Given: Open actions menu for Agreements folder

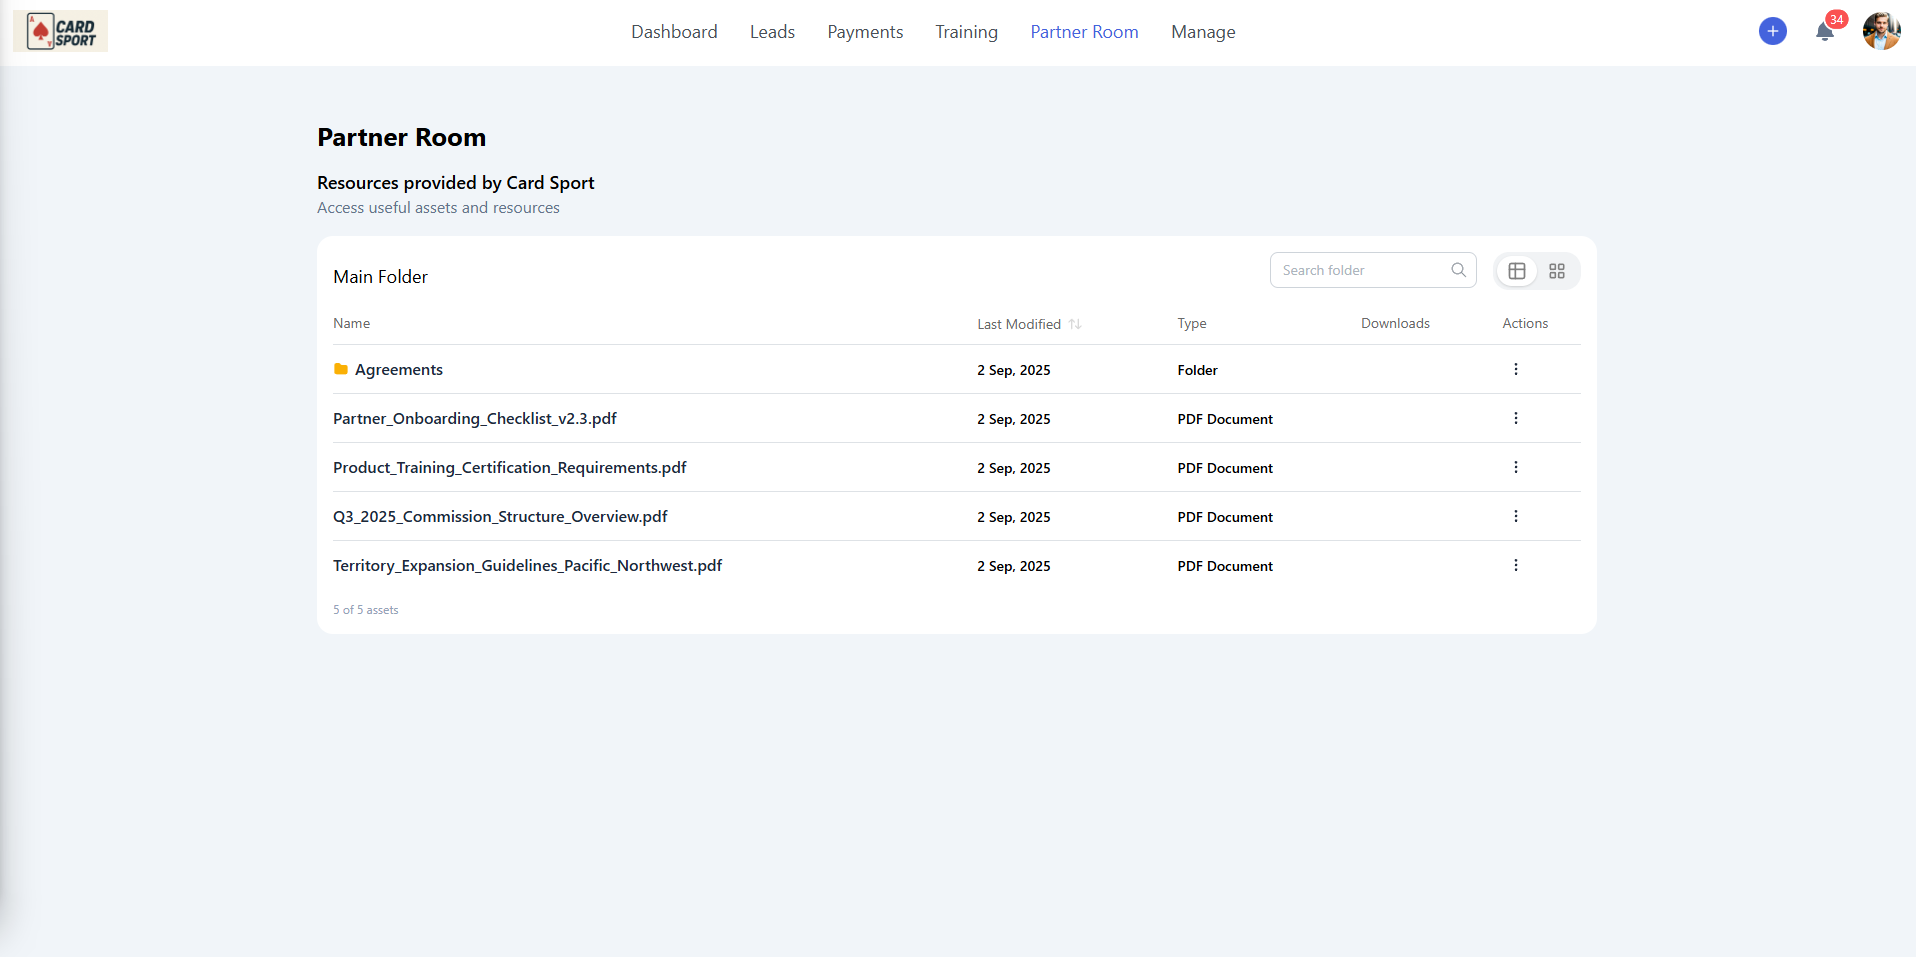Looking at the screenshot, I should 1515,369.
